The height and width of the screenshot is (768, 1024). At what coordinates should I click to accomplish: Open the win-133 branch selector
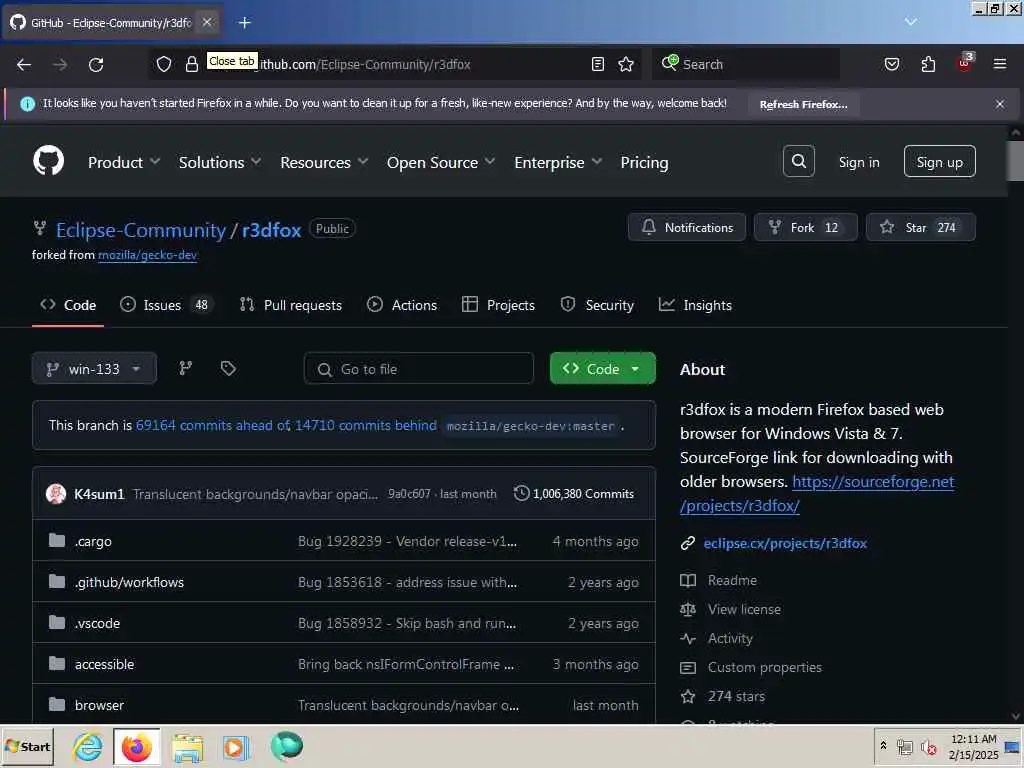coord(94,368)
